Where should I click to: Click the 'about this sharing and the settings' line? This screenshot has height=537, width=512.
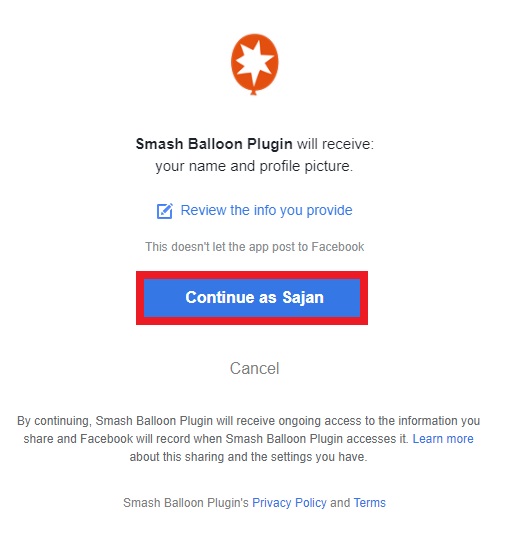(x=248, y=457)
